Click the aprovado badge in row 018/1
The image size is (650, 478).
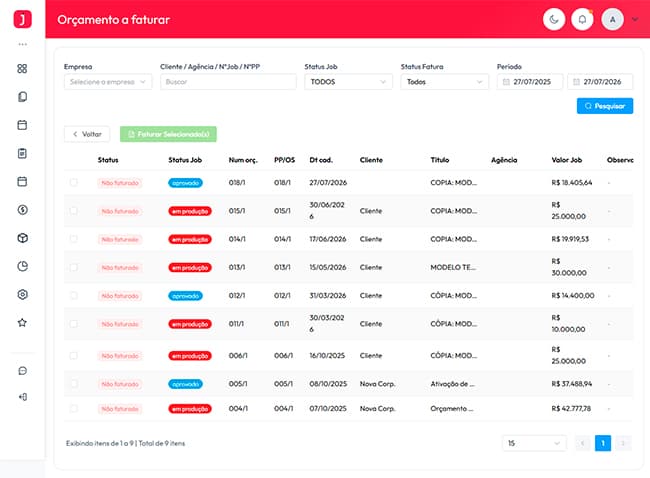click(x=185, y=183)
